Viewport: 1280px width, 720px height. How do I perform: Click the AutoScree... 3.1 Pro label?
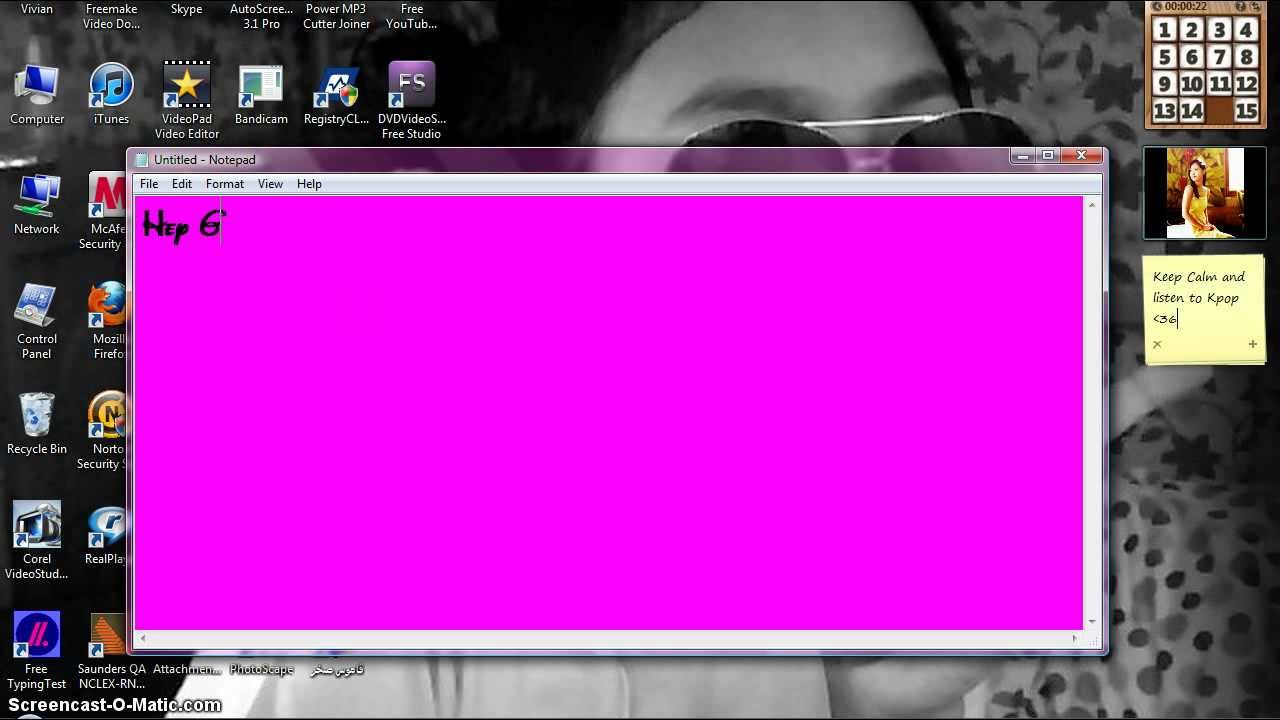pos(261,16)
